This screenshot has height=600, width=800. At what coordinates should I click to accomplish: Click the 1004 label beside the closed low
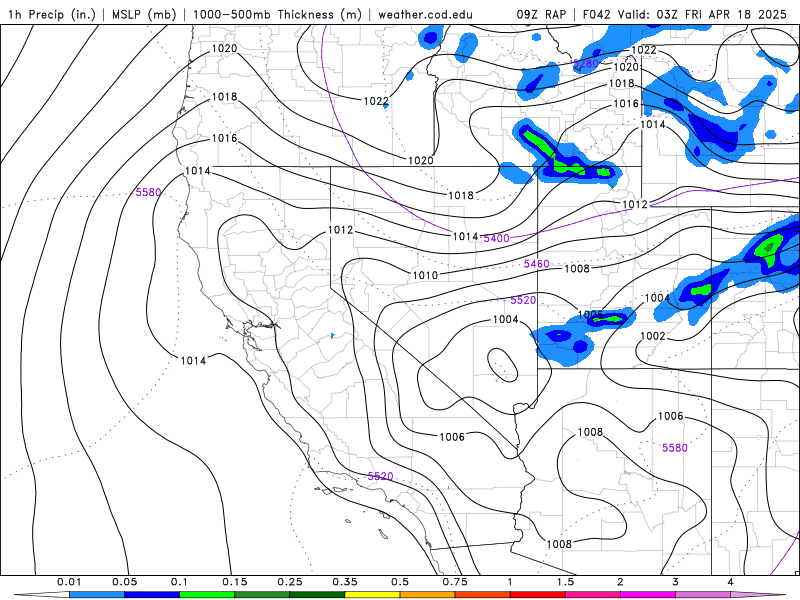point(506,319)
